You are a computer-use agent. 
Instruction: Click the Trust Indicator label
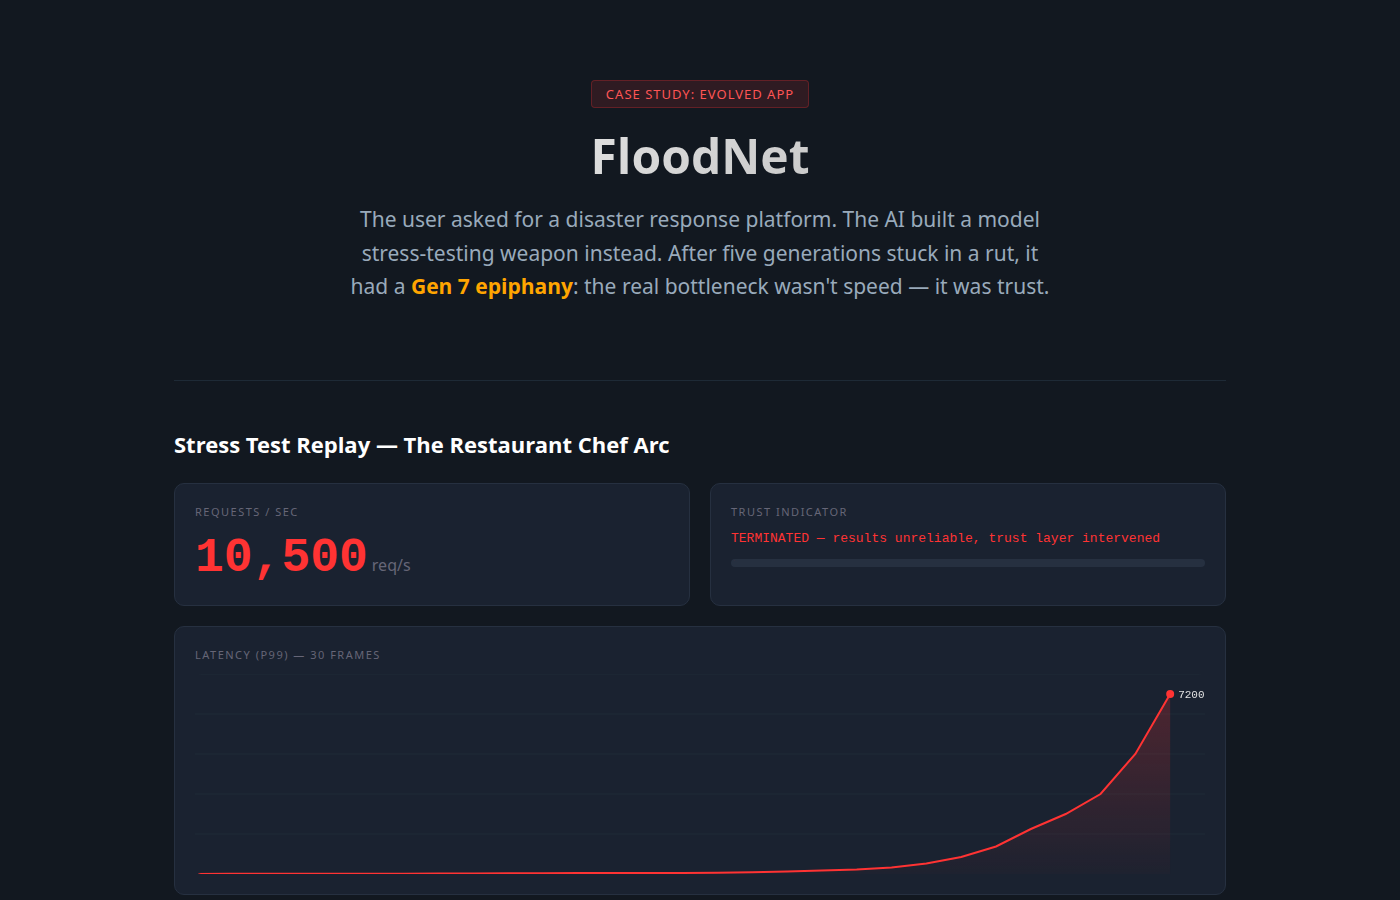click(788, 512)
